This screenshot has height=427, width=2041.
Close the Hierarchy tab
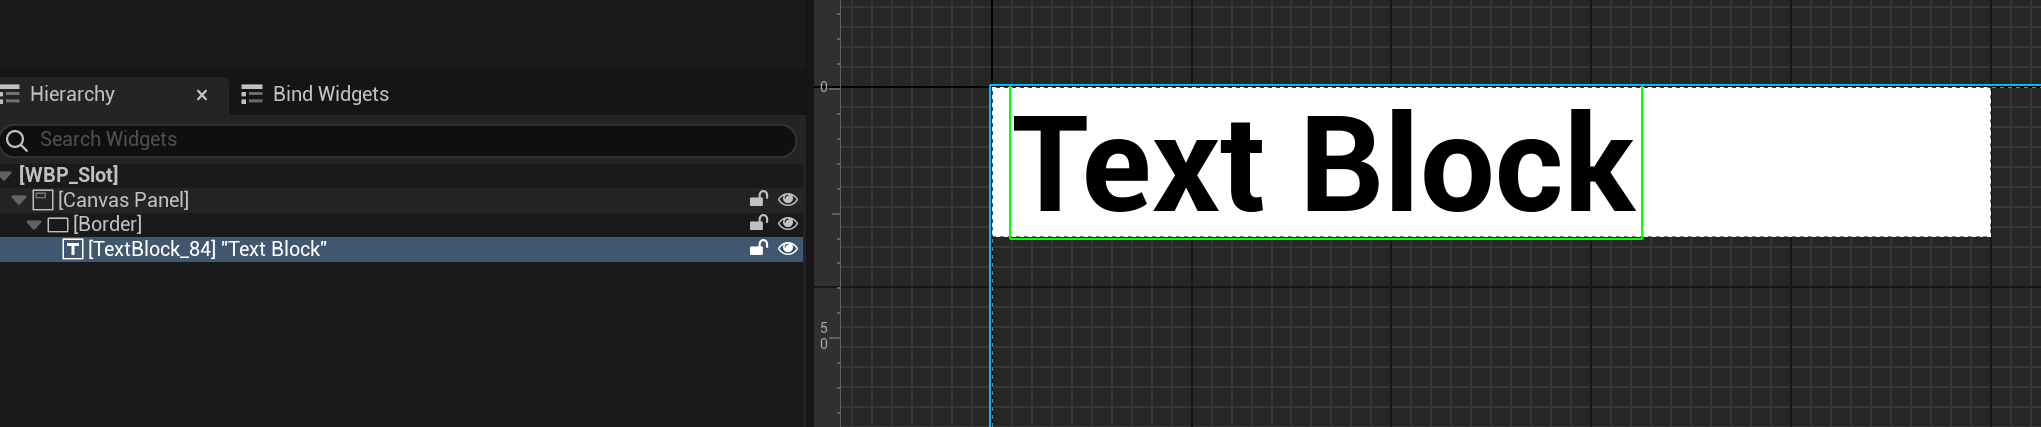tap(202, 95)
